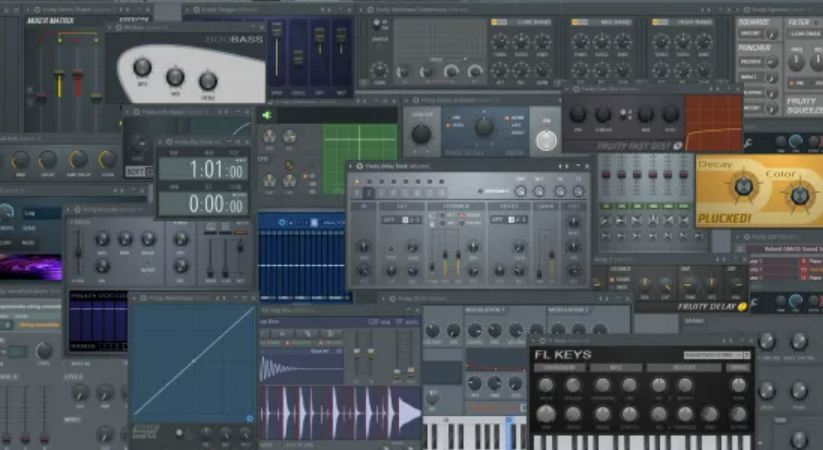Open Fruity soft clipper gear options
The height and width of the screenshot is (450, 823).
click(x=136, y=112)
